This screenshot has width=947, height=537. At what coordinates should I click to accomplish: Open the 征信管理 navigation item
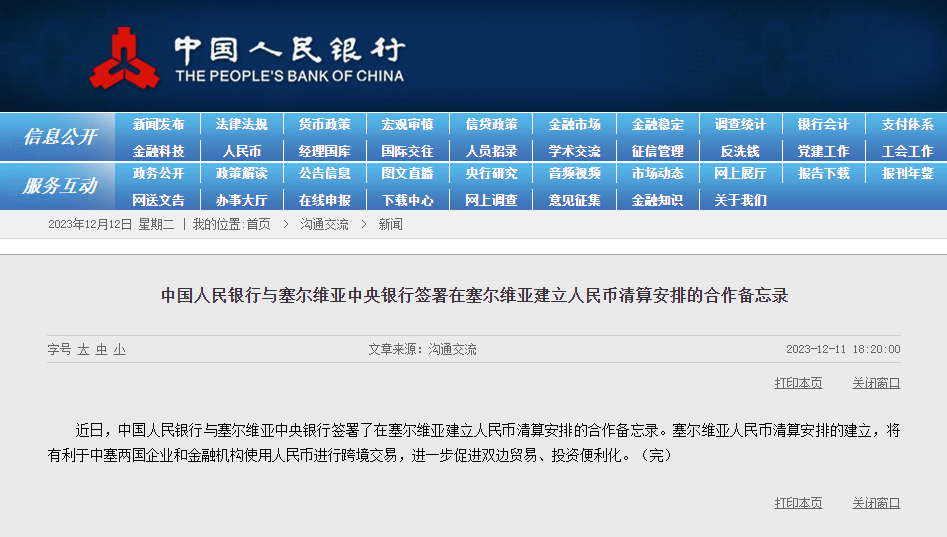[x=657, y=151]
